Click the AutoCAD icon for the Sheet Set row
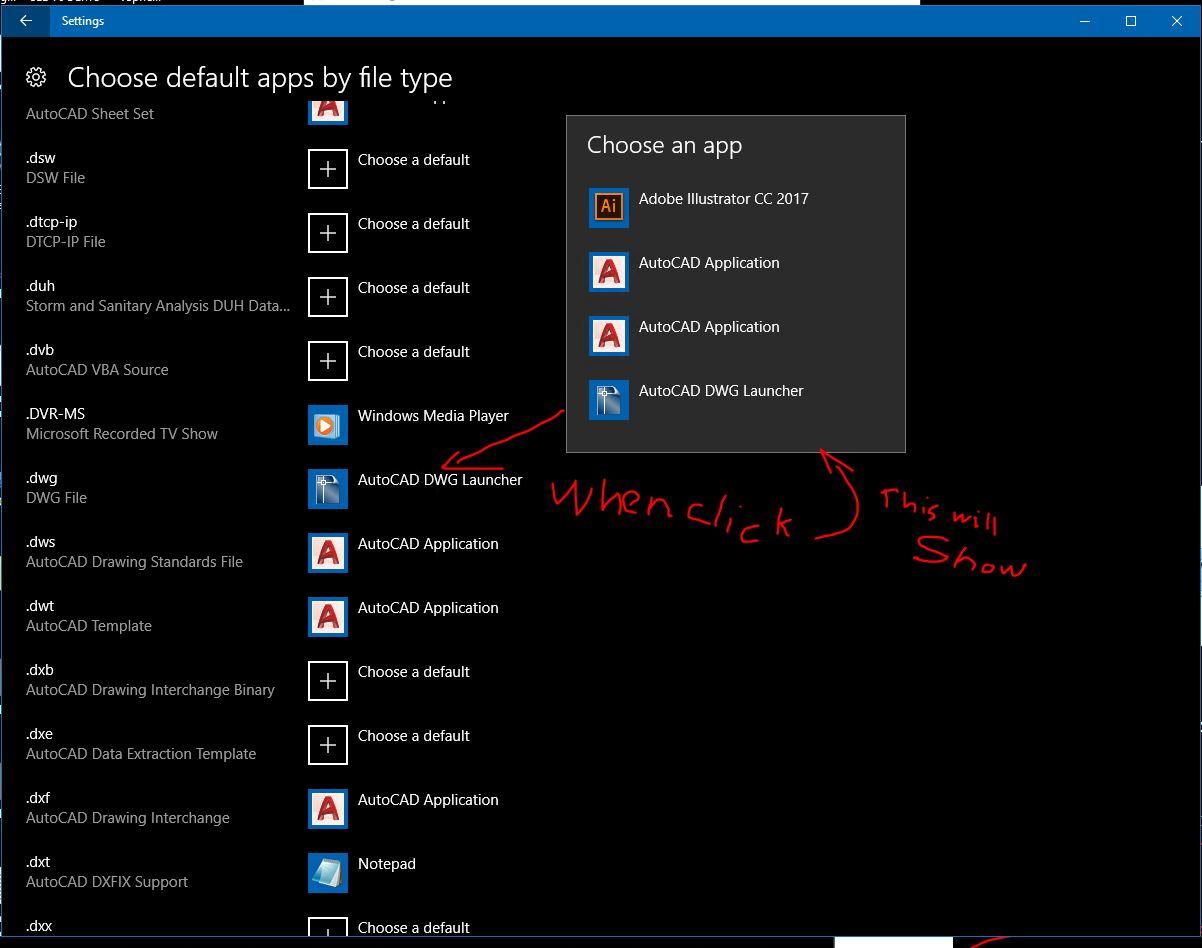 click(x=328, y=112)
